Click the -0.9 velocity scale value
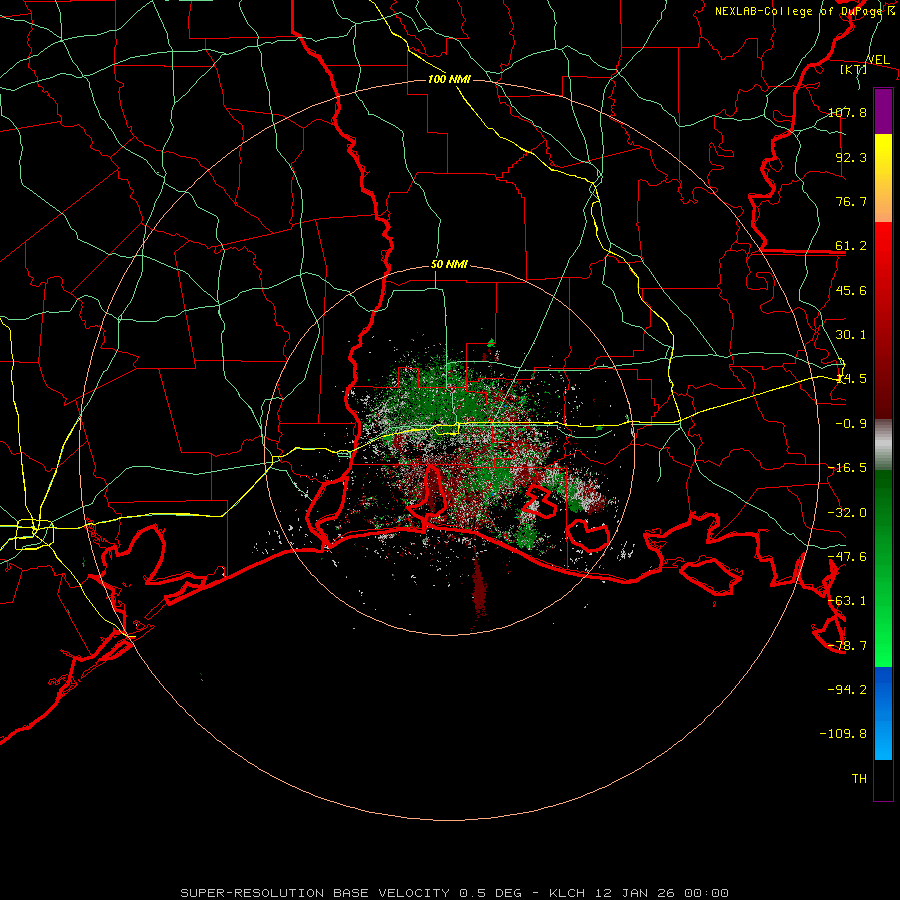 click(851, 423)
